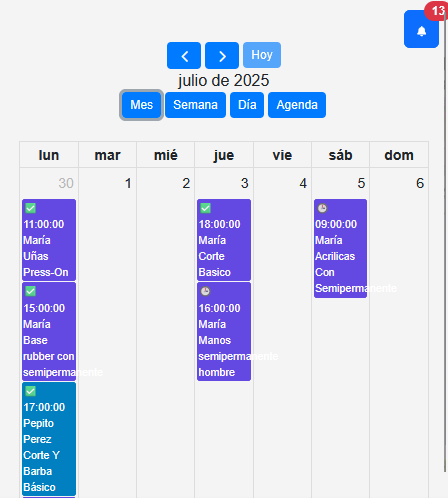The image size is (448, 498).
Task: Click green check on Pepito Perez appointment
Action: (30, 391)
